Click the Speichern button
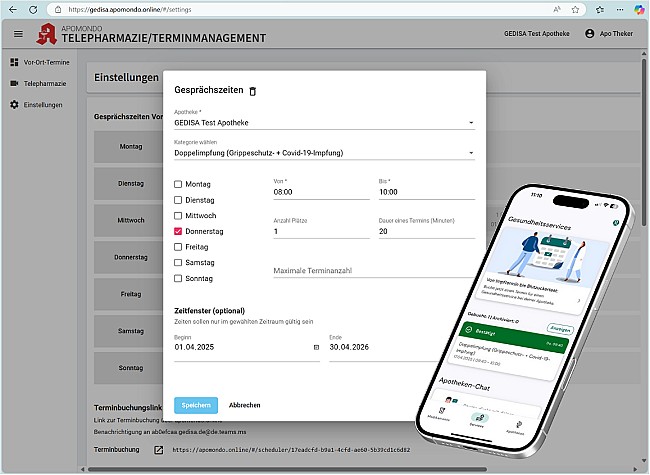 [196, 405]
